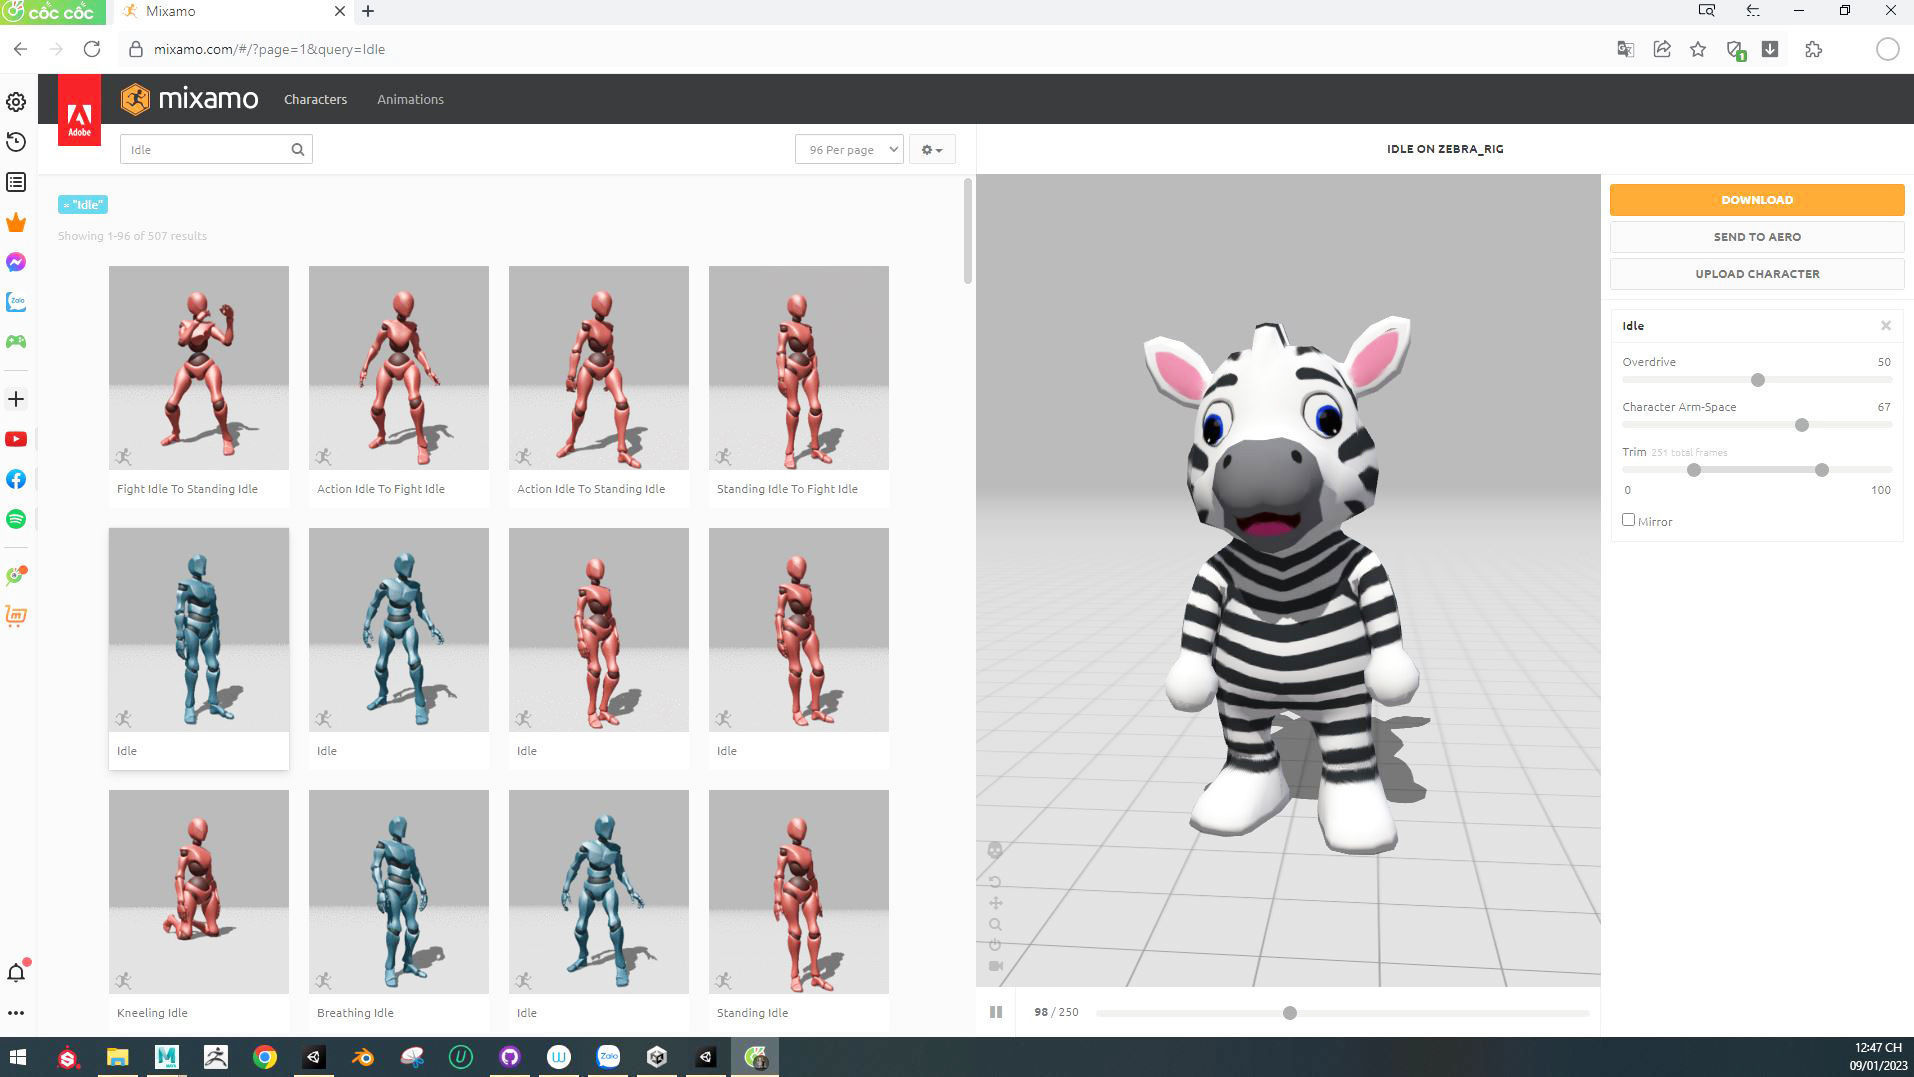1914x1077 pixels.
Task: Select the Kneeling Idle animation thumbnail
Action: coord(199,892)
